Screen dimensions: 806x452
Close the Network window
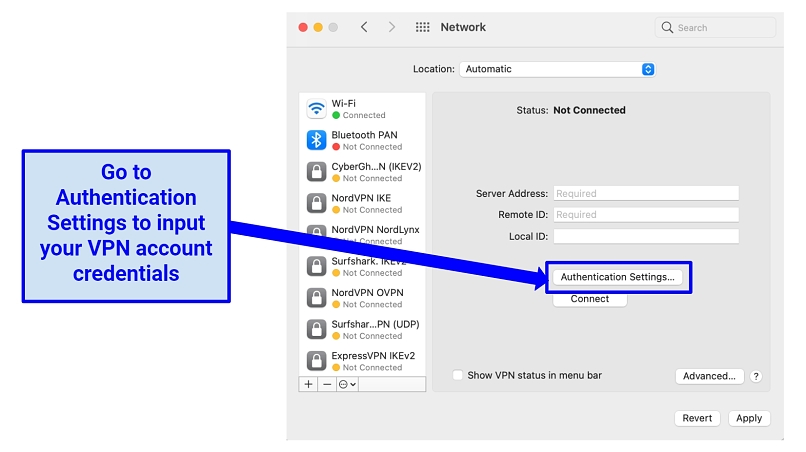pos(303,27)
